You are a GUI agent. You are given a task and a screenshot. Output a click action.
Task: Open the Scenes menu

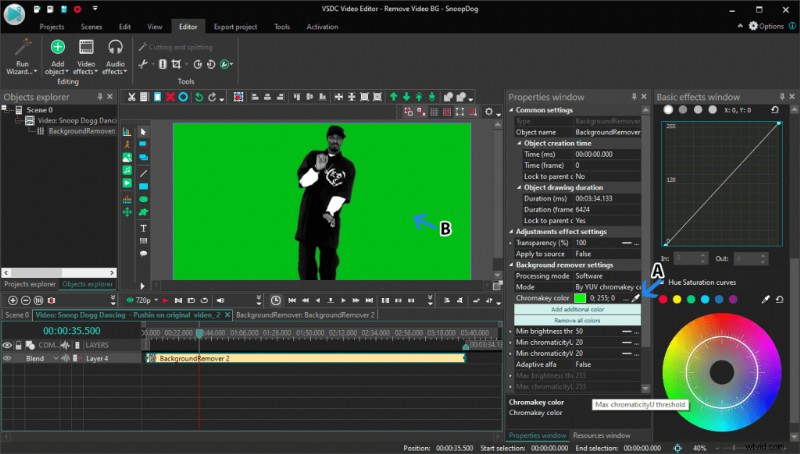[91, 27]
